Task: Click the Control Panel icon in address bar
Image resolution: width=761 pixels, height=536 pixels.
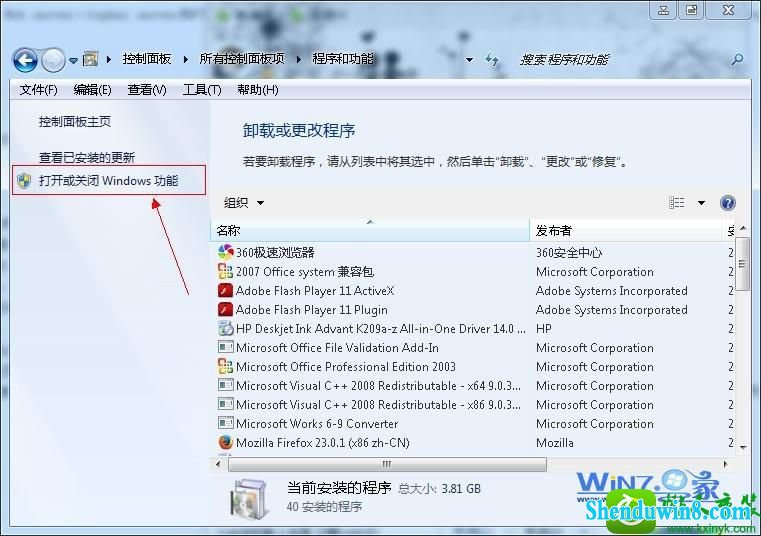Action: point(90,59)
